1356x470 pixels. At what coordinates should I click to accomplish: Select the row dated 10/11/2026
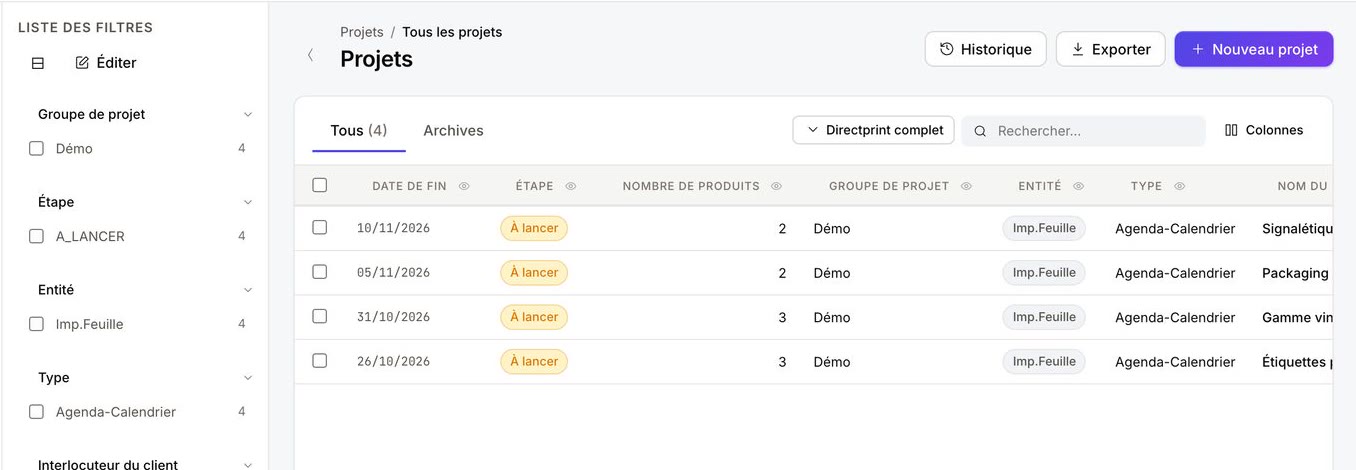[320, 228]
